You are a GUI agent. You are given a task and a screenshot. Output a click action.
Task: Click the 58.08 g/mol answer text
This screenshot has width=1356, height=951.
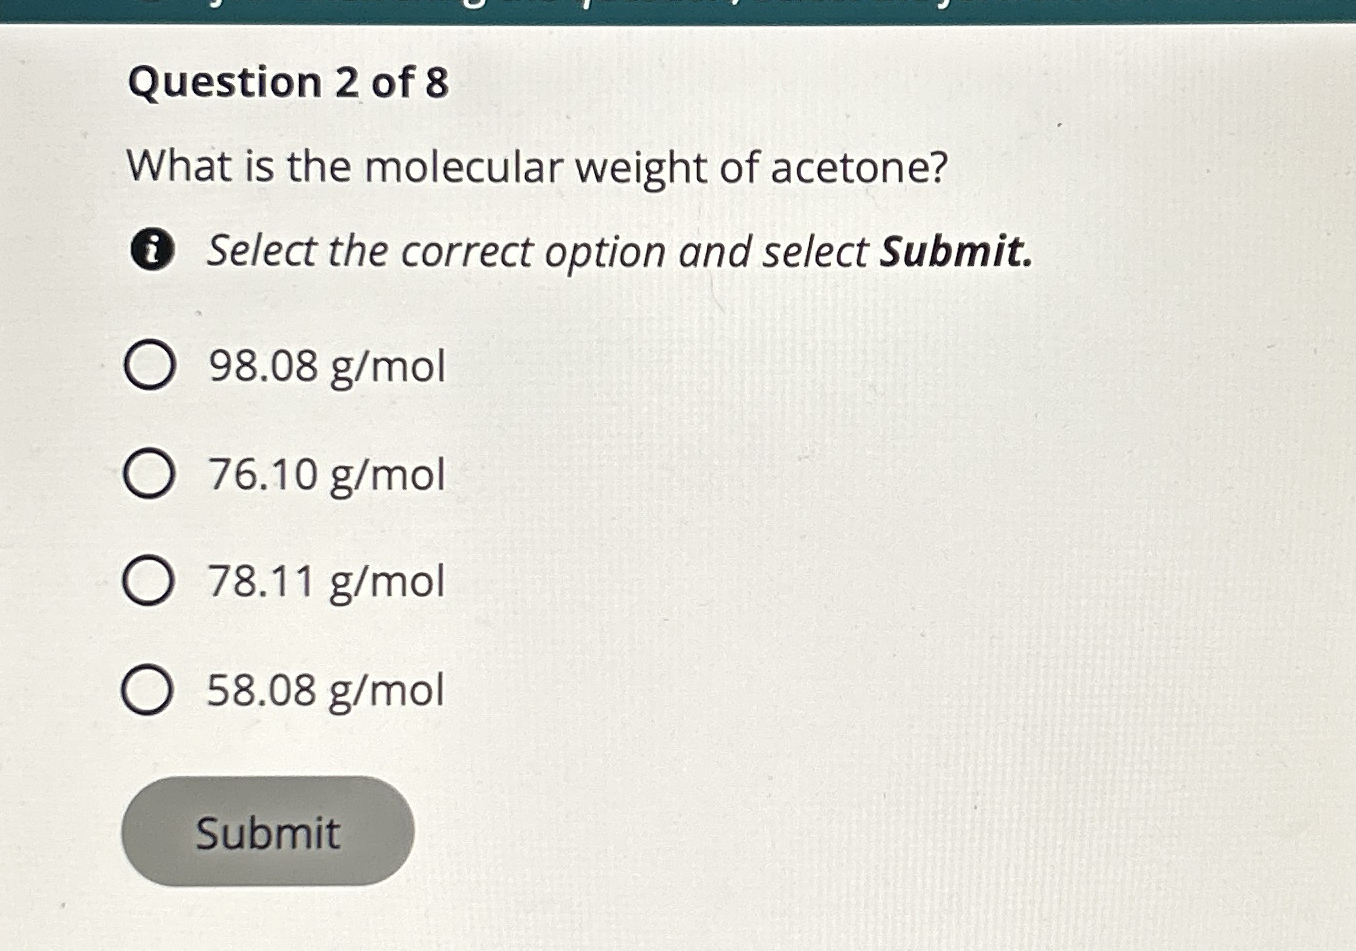tap(323, 689)
